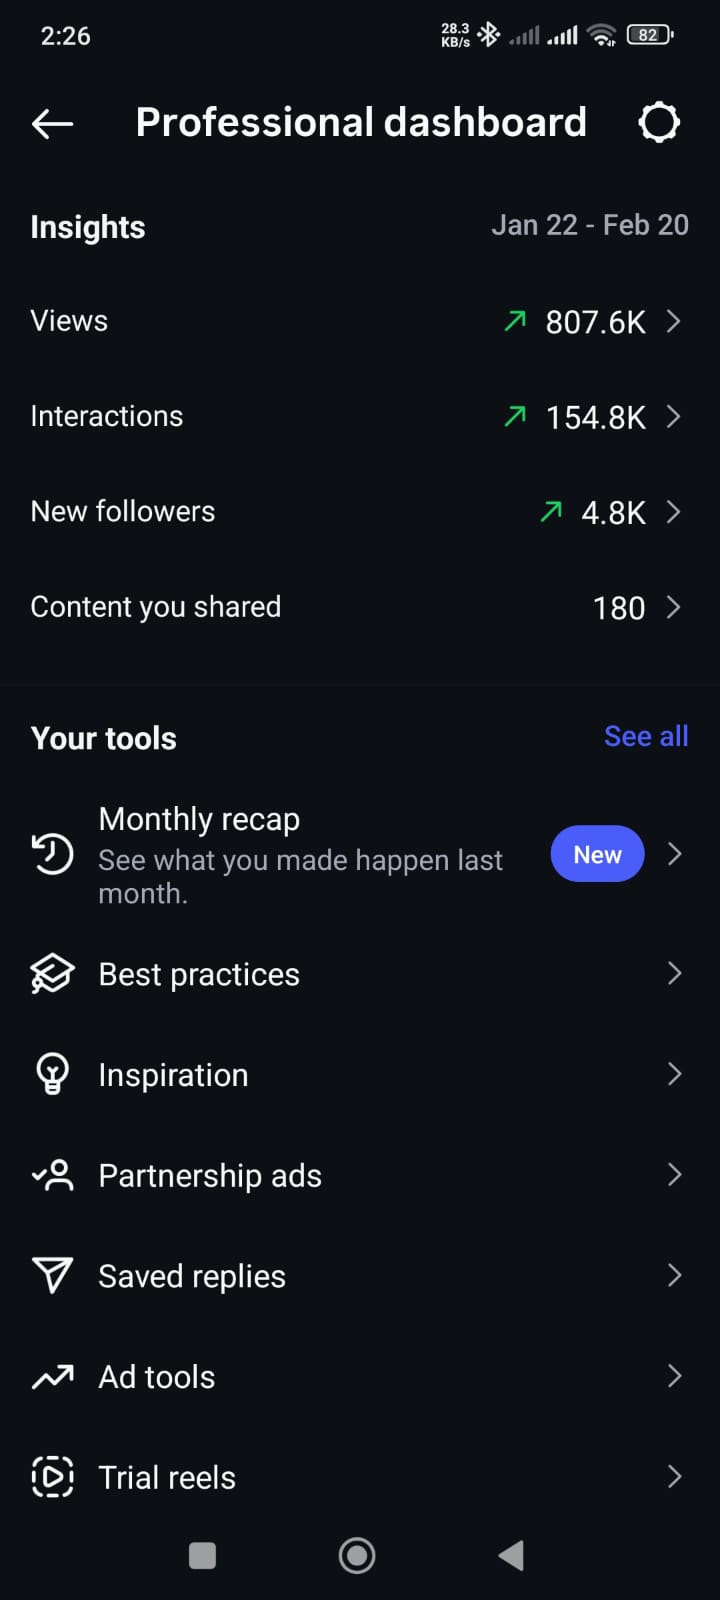Tap the Trial reels icon
Image resolution: width=720 pixels, height=1600 pixels.
pos(52,1477)
